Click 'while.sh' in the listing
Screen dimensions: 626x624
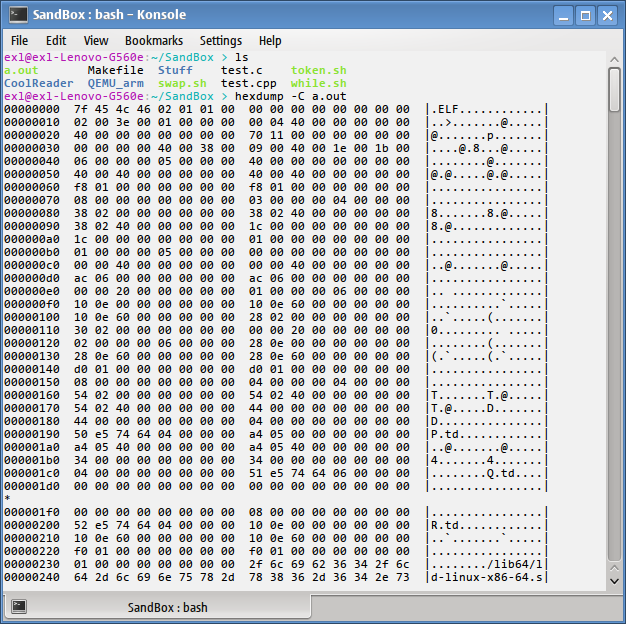coord(319,83)
